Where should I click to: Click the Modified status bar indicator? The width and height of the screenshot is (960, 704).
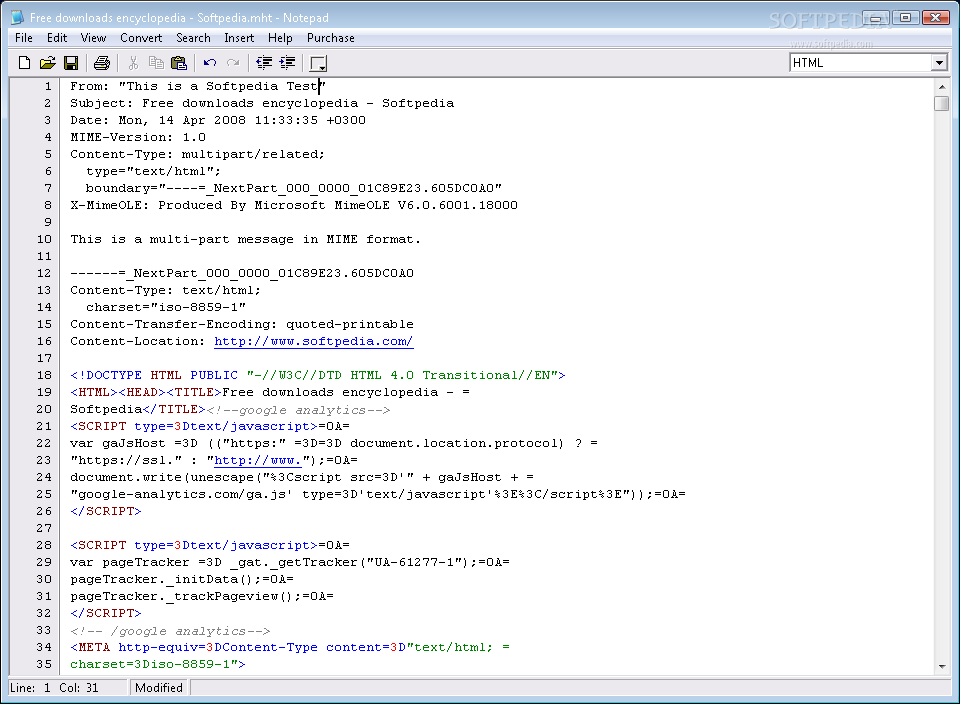159,687
